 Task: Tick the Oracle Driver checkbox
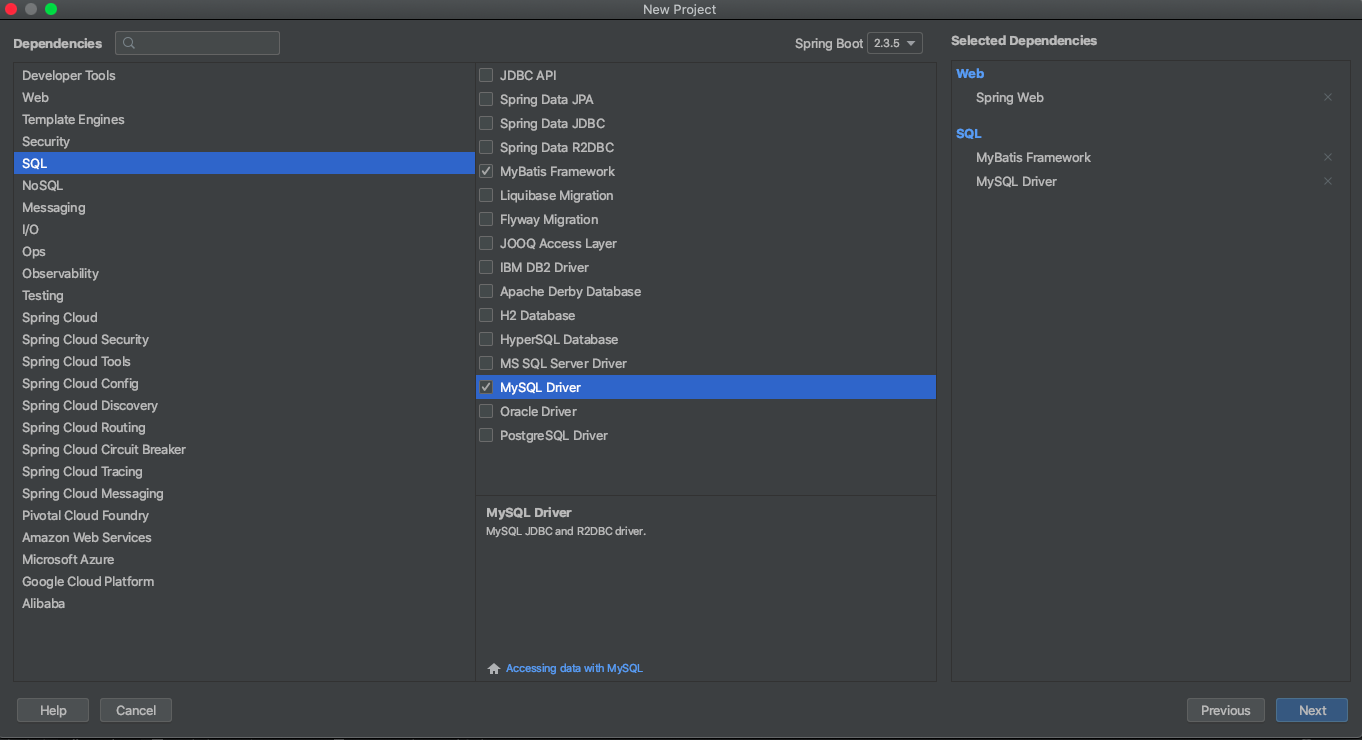pyautogui.click(x=486, y=411)
